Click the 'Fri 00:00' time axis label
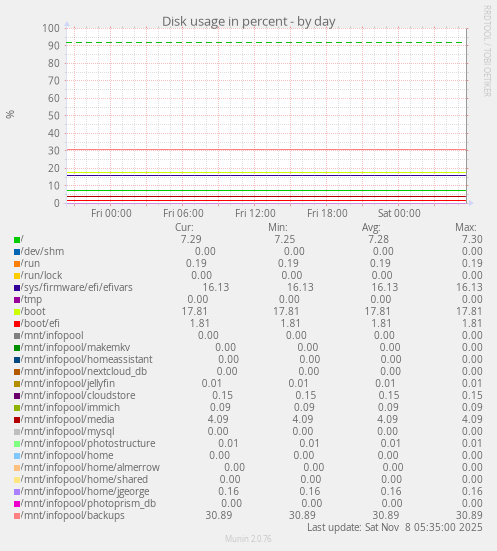Viewport: 497px width, 551px height. point(111,213)
